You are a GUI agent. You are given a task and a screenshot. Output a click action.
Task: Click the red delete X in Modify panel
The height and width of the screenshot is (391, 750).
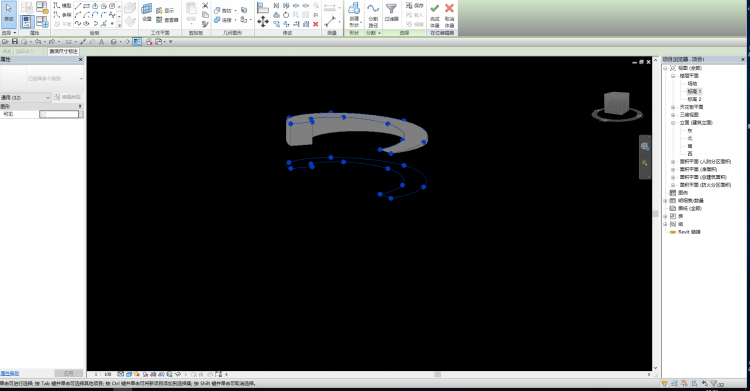[316, 24]
